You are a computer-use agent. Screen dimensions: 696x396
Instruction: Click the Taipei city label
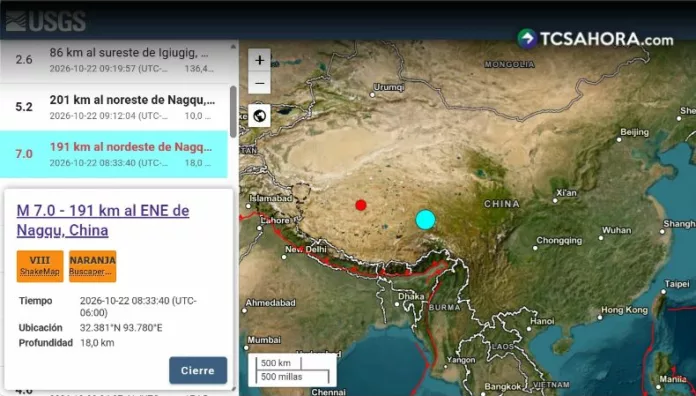[x=677, y=284]
